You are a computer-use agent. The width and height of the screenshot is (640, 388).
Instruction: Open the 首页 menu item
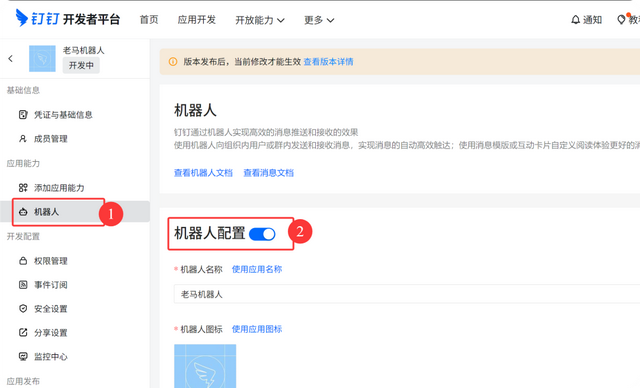149,20
